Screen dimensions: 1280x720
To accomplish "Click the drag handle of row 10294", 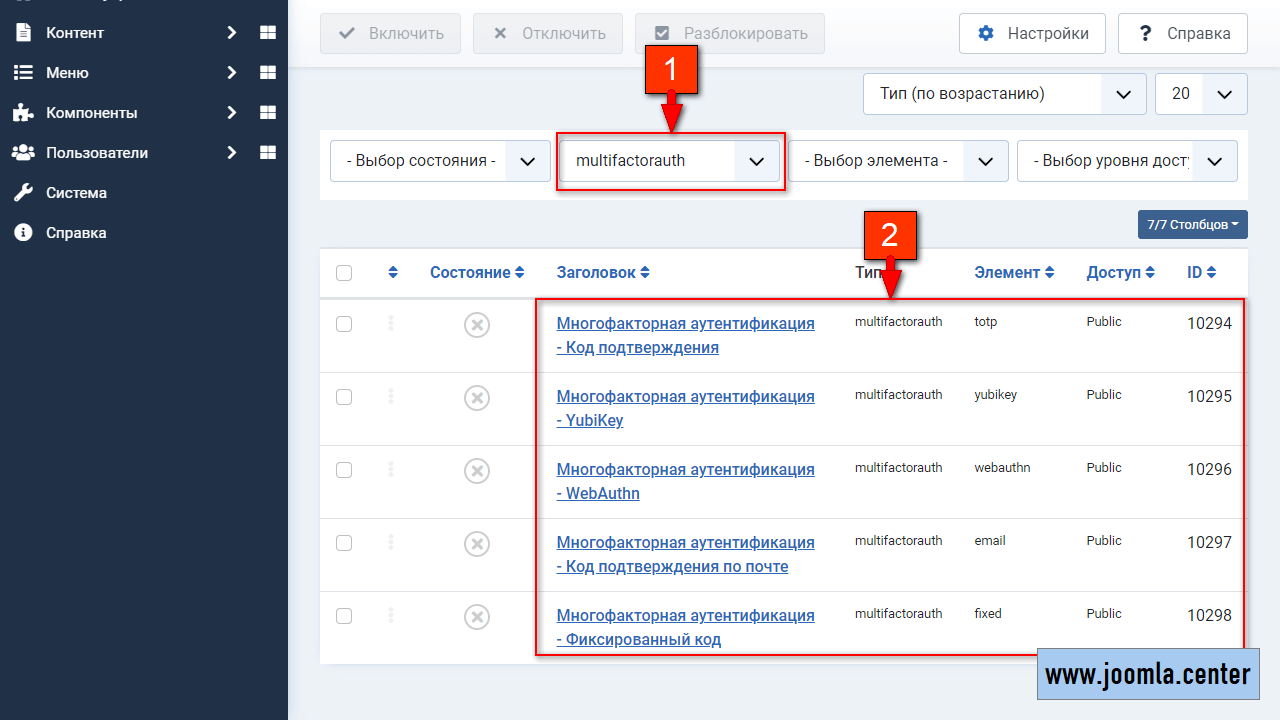I will click(391, 324).
